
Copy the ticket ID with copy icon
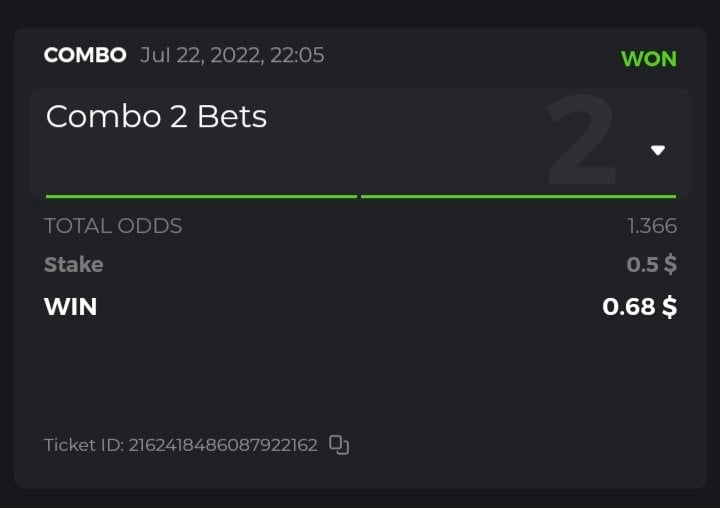pos(339,445)
